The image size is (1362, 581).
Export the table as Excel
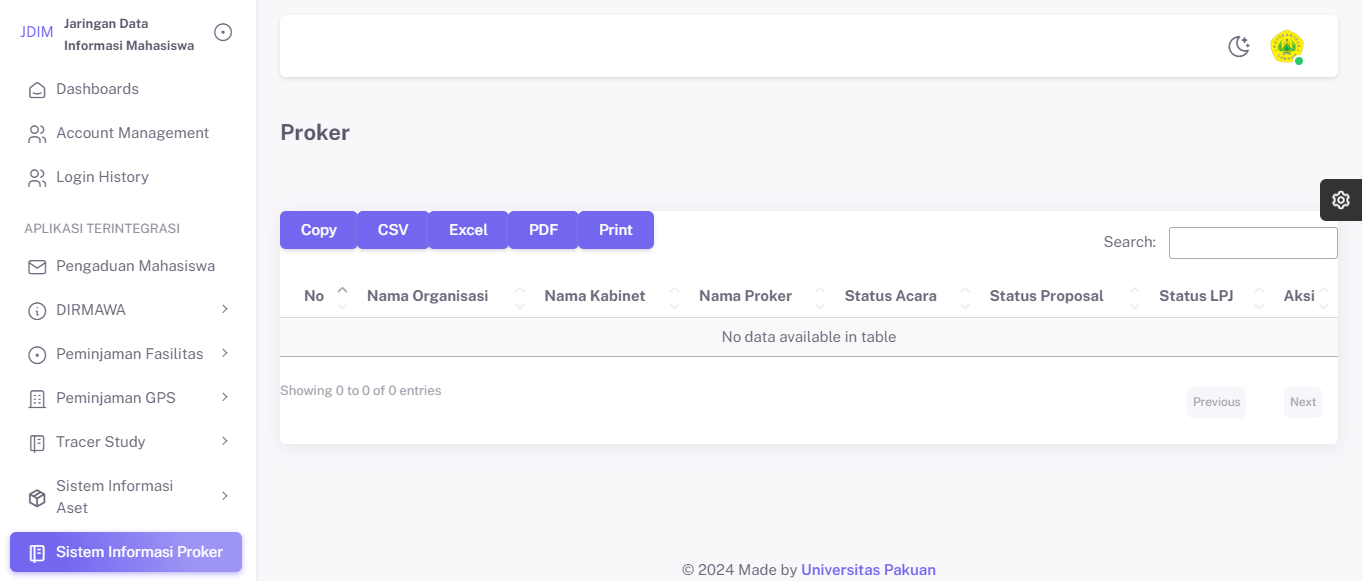[x=468, y=230]
